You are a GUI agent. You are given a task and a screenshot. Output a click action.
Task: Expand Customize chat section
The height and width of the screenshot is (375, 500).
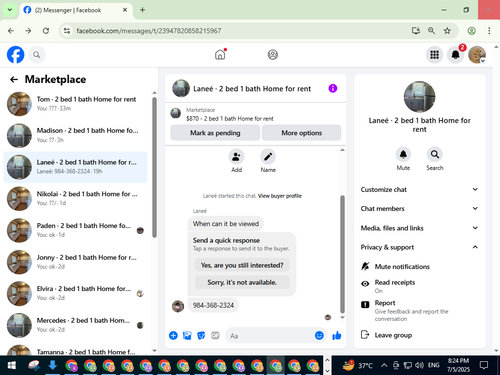pos(419,189)
